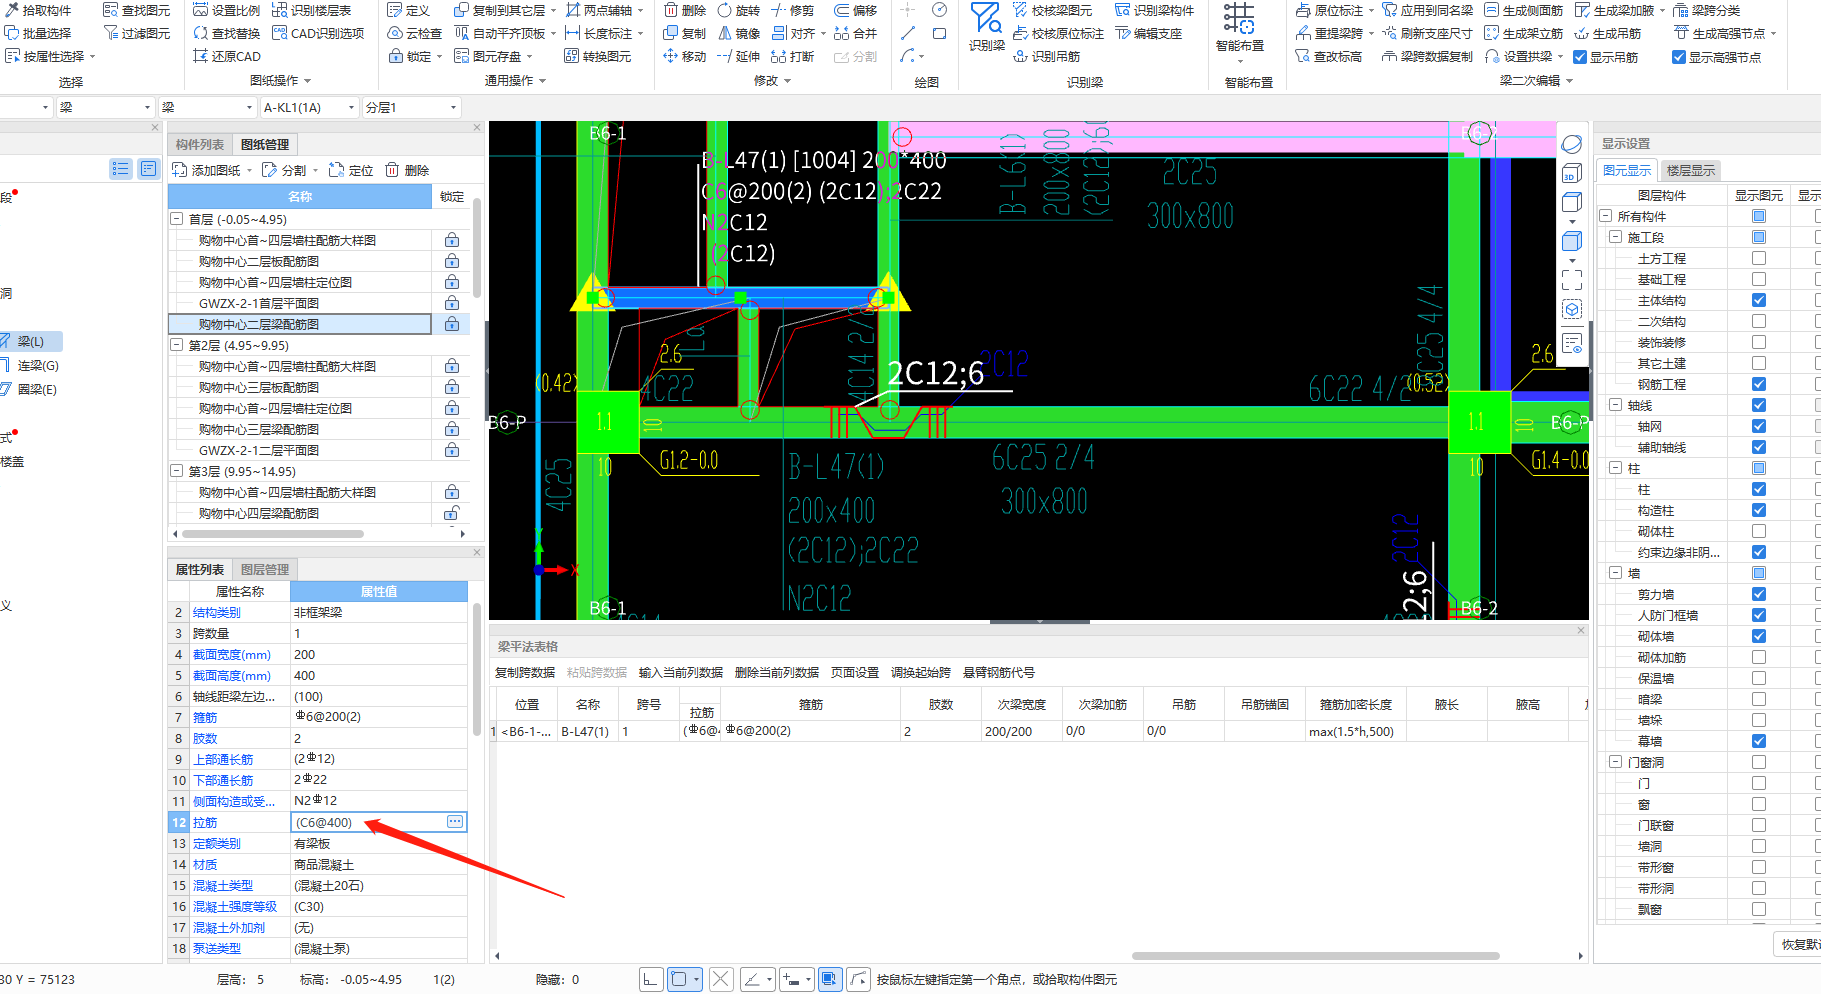The image size is (1821, 995).
Task: Click the 过滤图元 filter element tool
Action: pyautogui.click(x=136, y=33)
